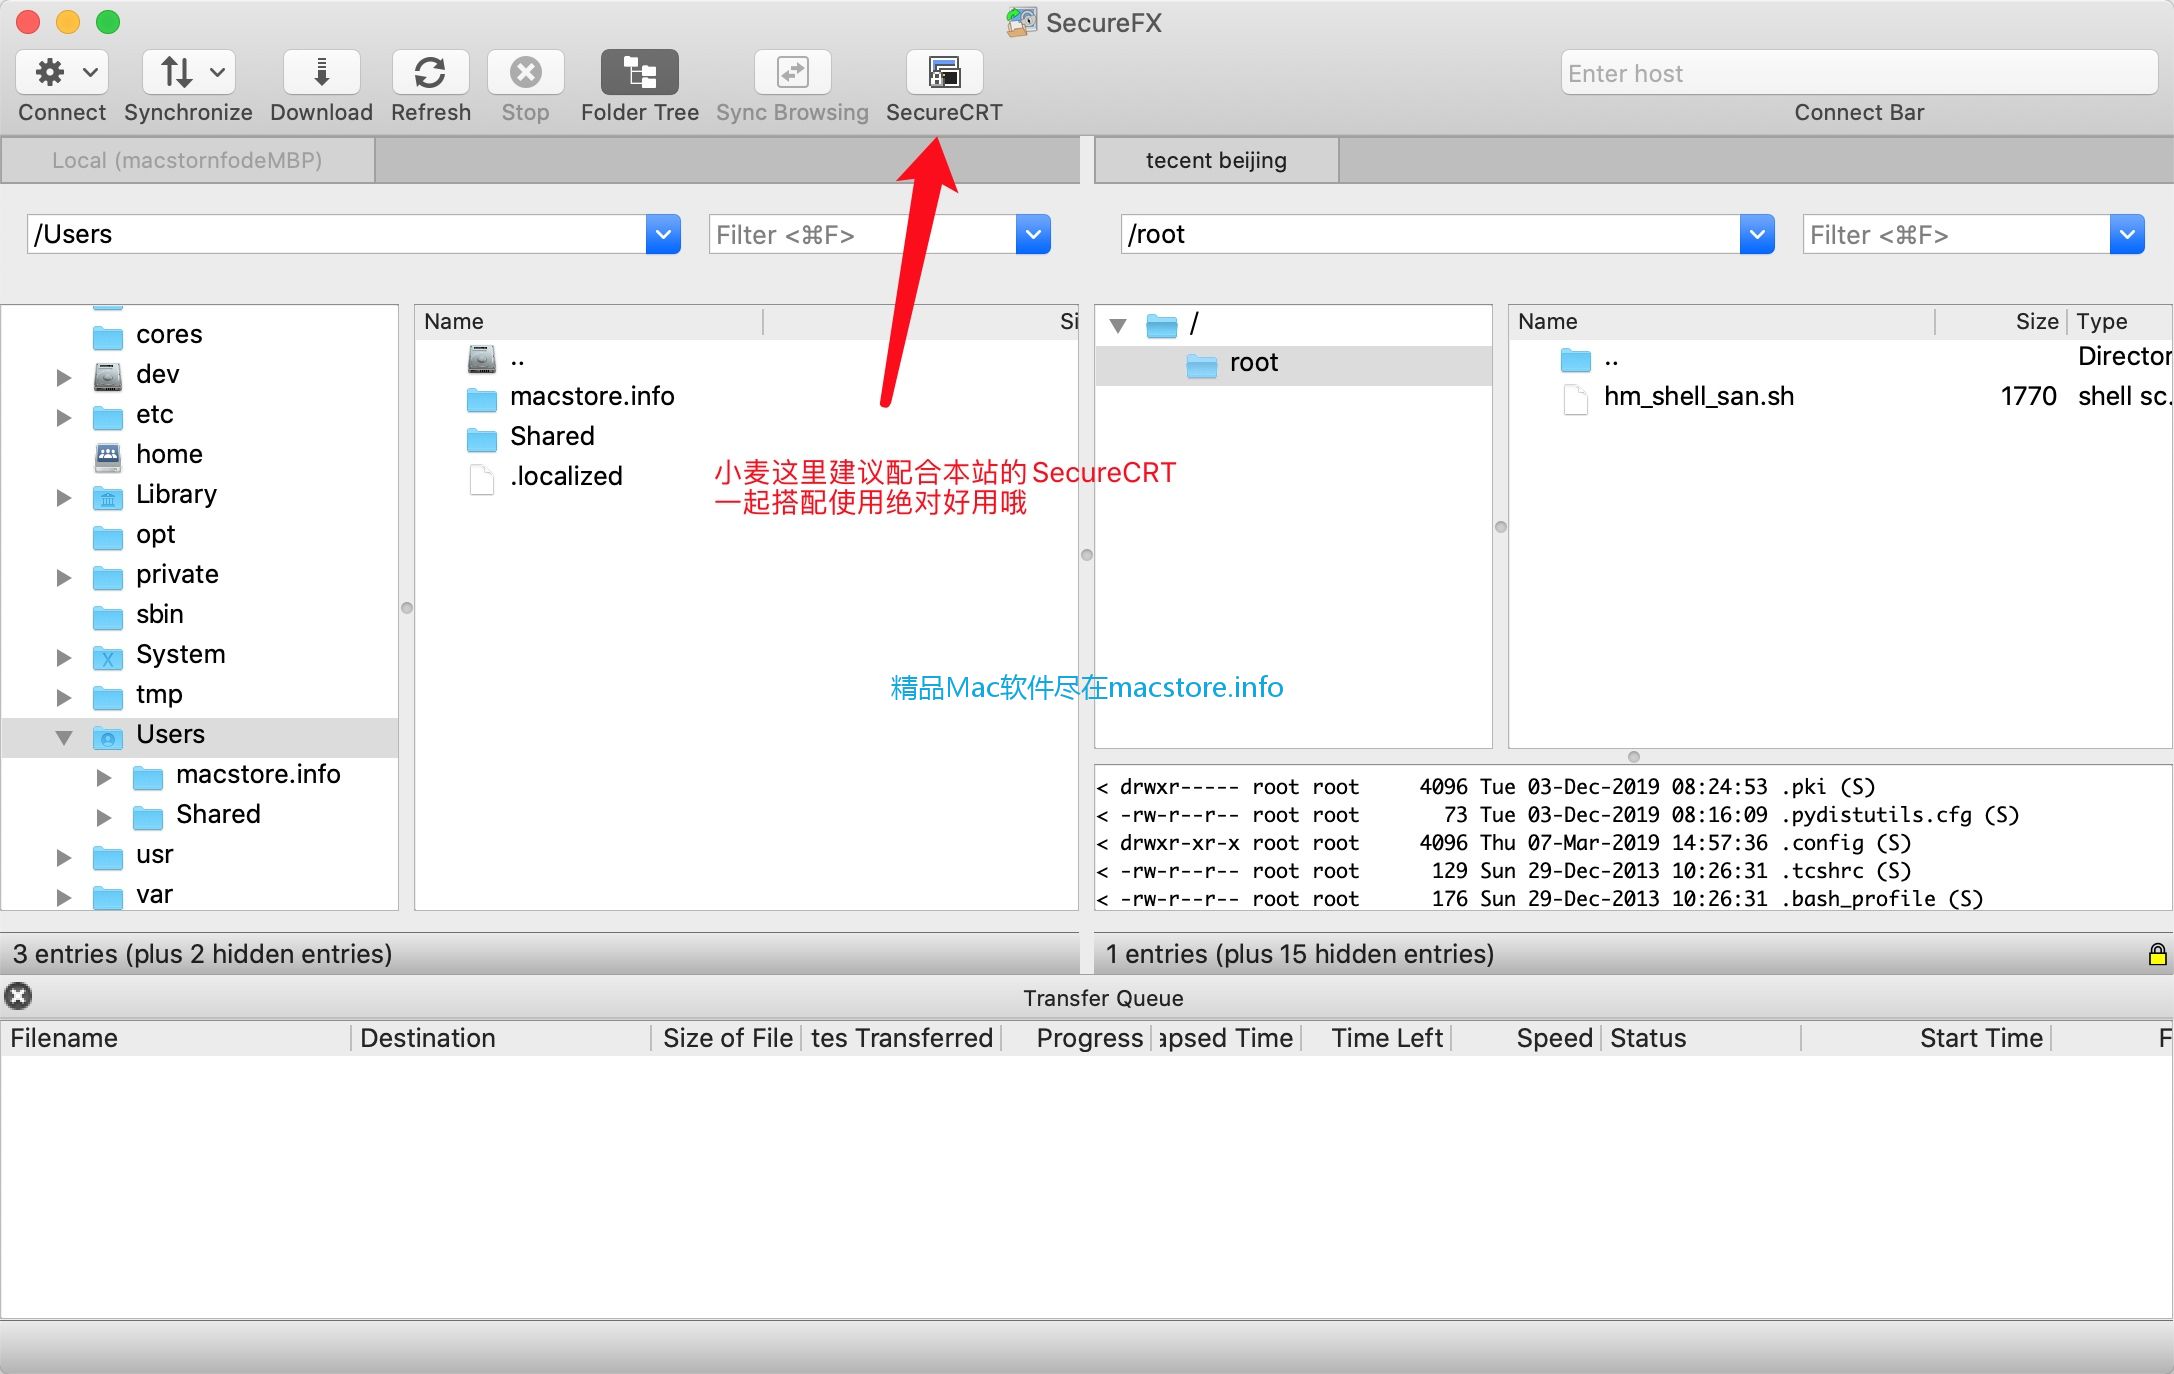Viewport: 2174px width, 1374px height.
Task: Sort transfer queue by Start Time column
Action: pyautogui.click(x=1926, y=1038)
